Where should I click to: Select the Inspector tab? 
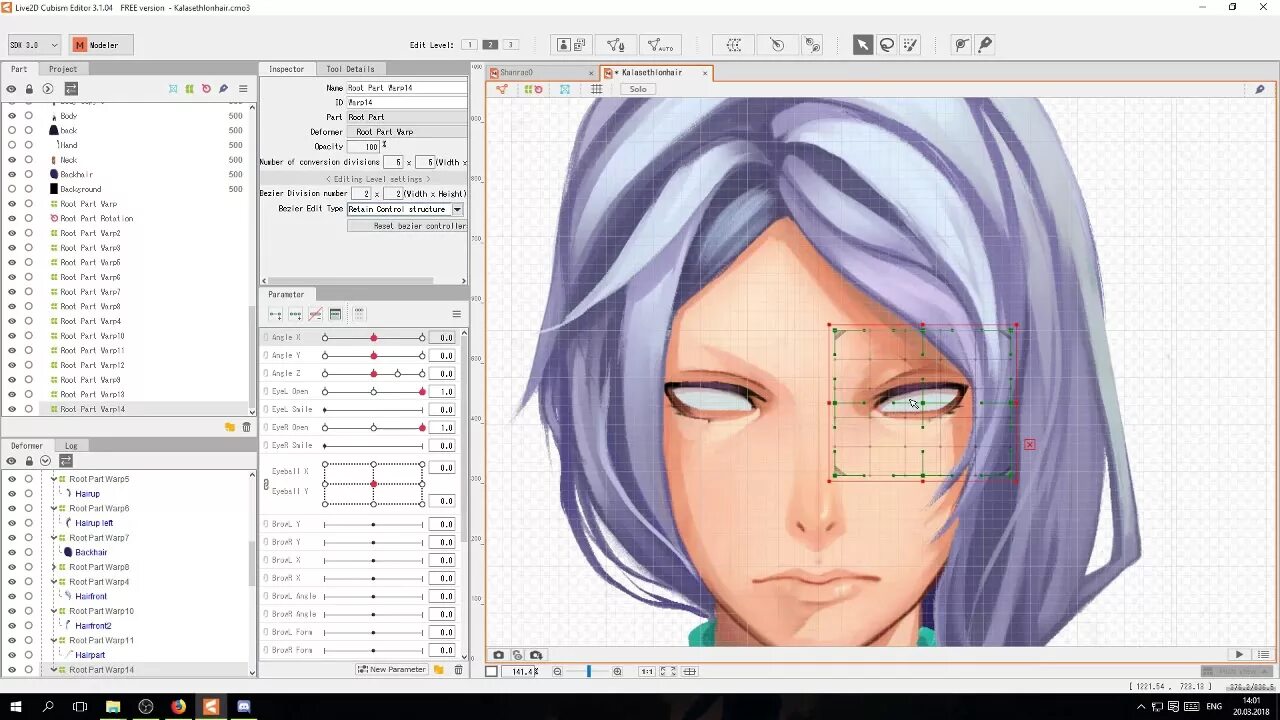click(x=286, y=69)
